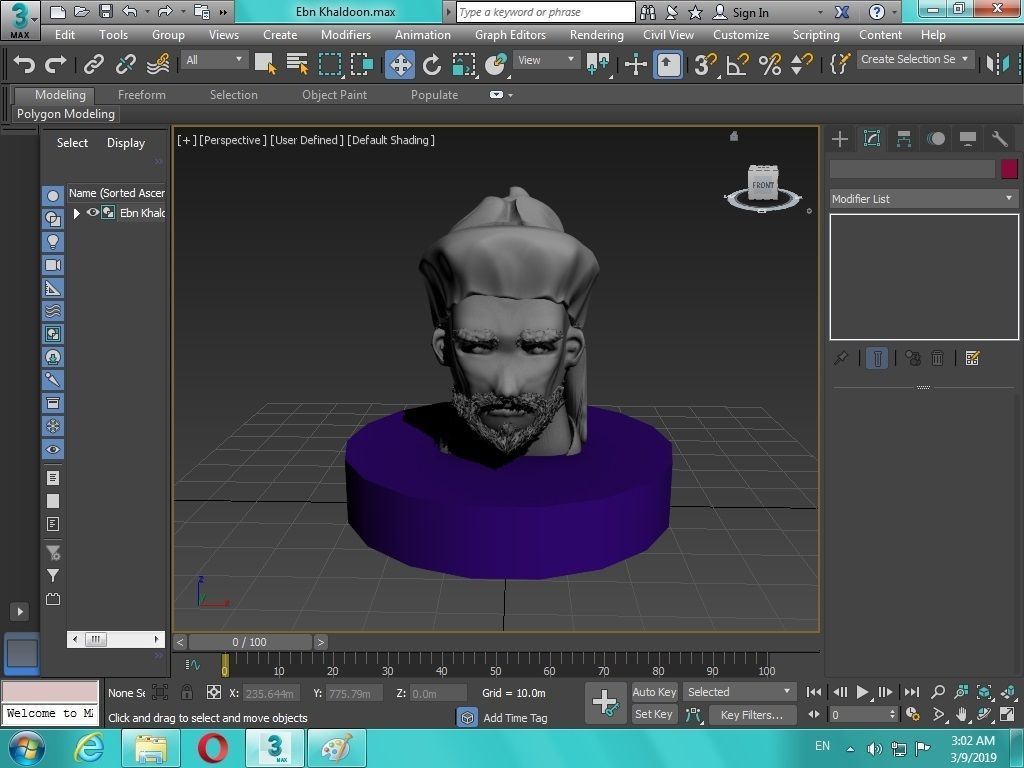The image size is (1024, 768).
Task: Click the Polygon Modeling panel label
Action: [x=65, y=114]
